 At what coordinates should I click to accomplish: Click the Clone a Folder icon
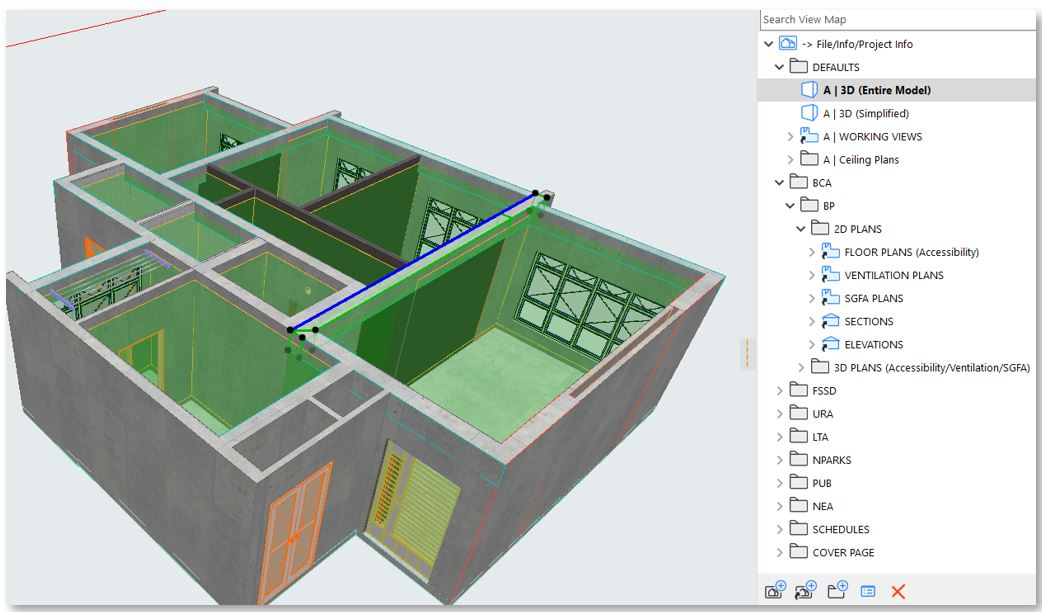coord(806,590)
